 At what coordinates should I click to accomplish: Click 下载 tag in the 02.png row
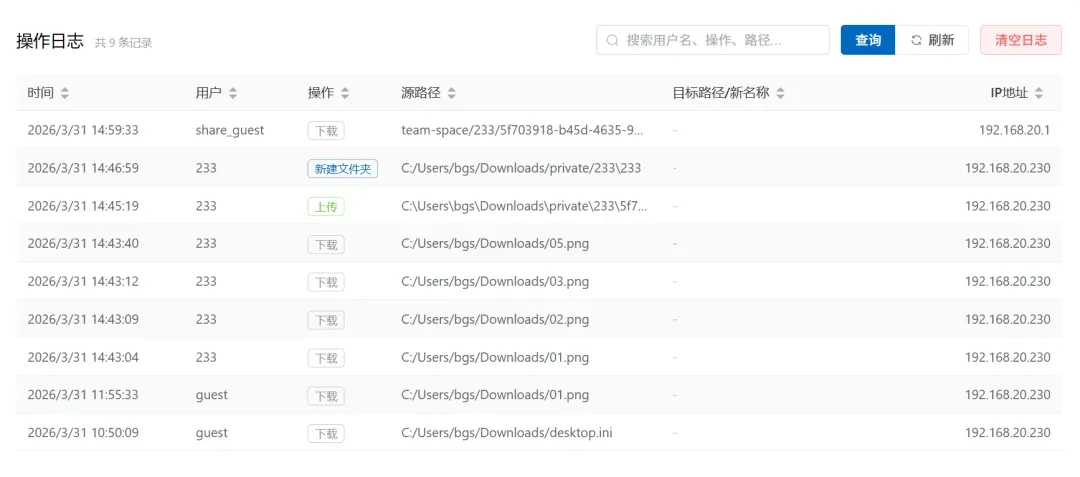pyautogui.click(x=326, y=320)
